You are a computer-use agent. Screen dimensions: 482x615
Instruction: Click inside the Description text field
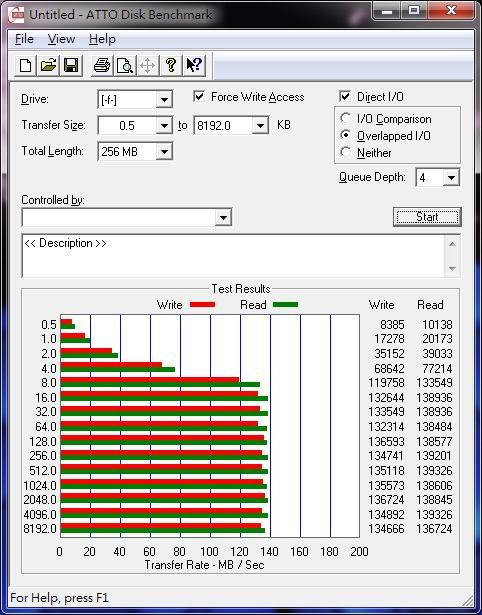(233, 256)
